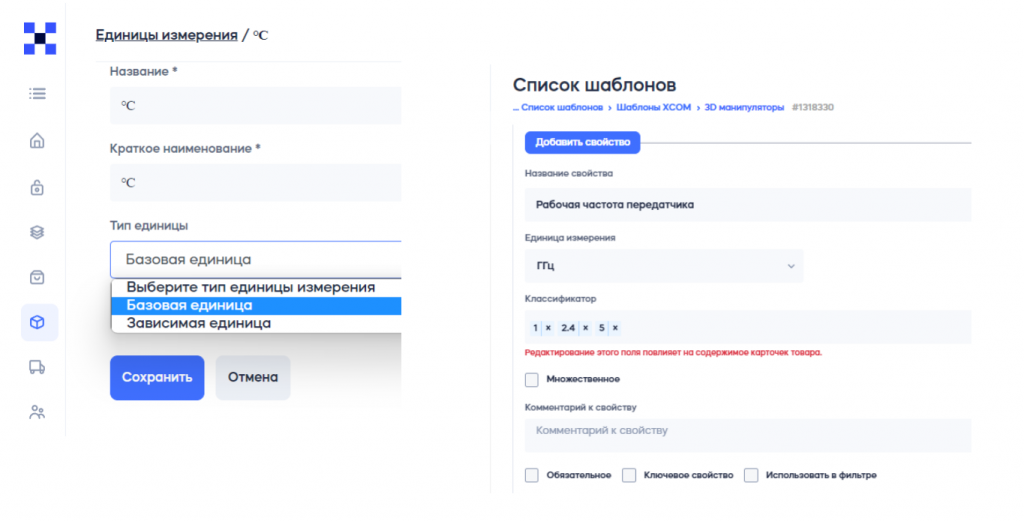Click the blue X logo icon
1024x521 pixels.
coord(39,38)
